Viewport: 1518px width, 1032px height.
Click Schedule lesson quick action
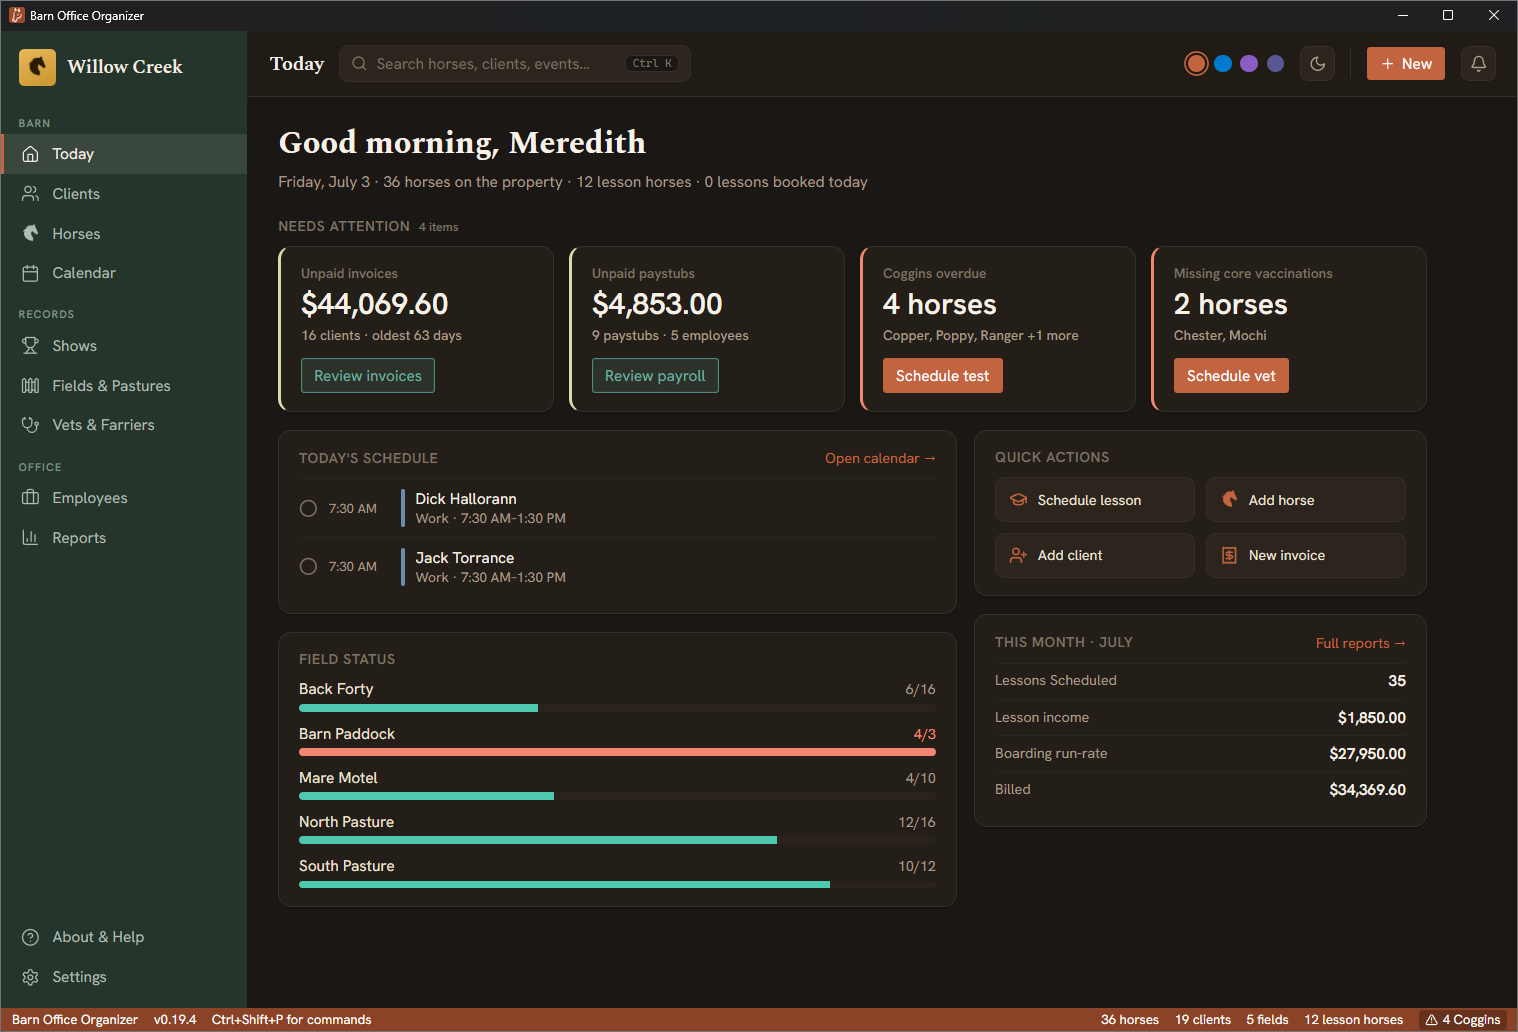click(x=1094, y=500)
